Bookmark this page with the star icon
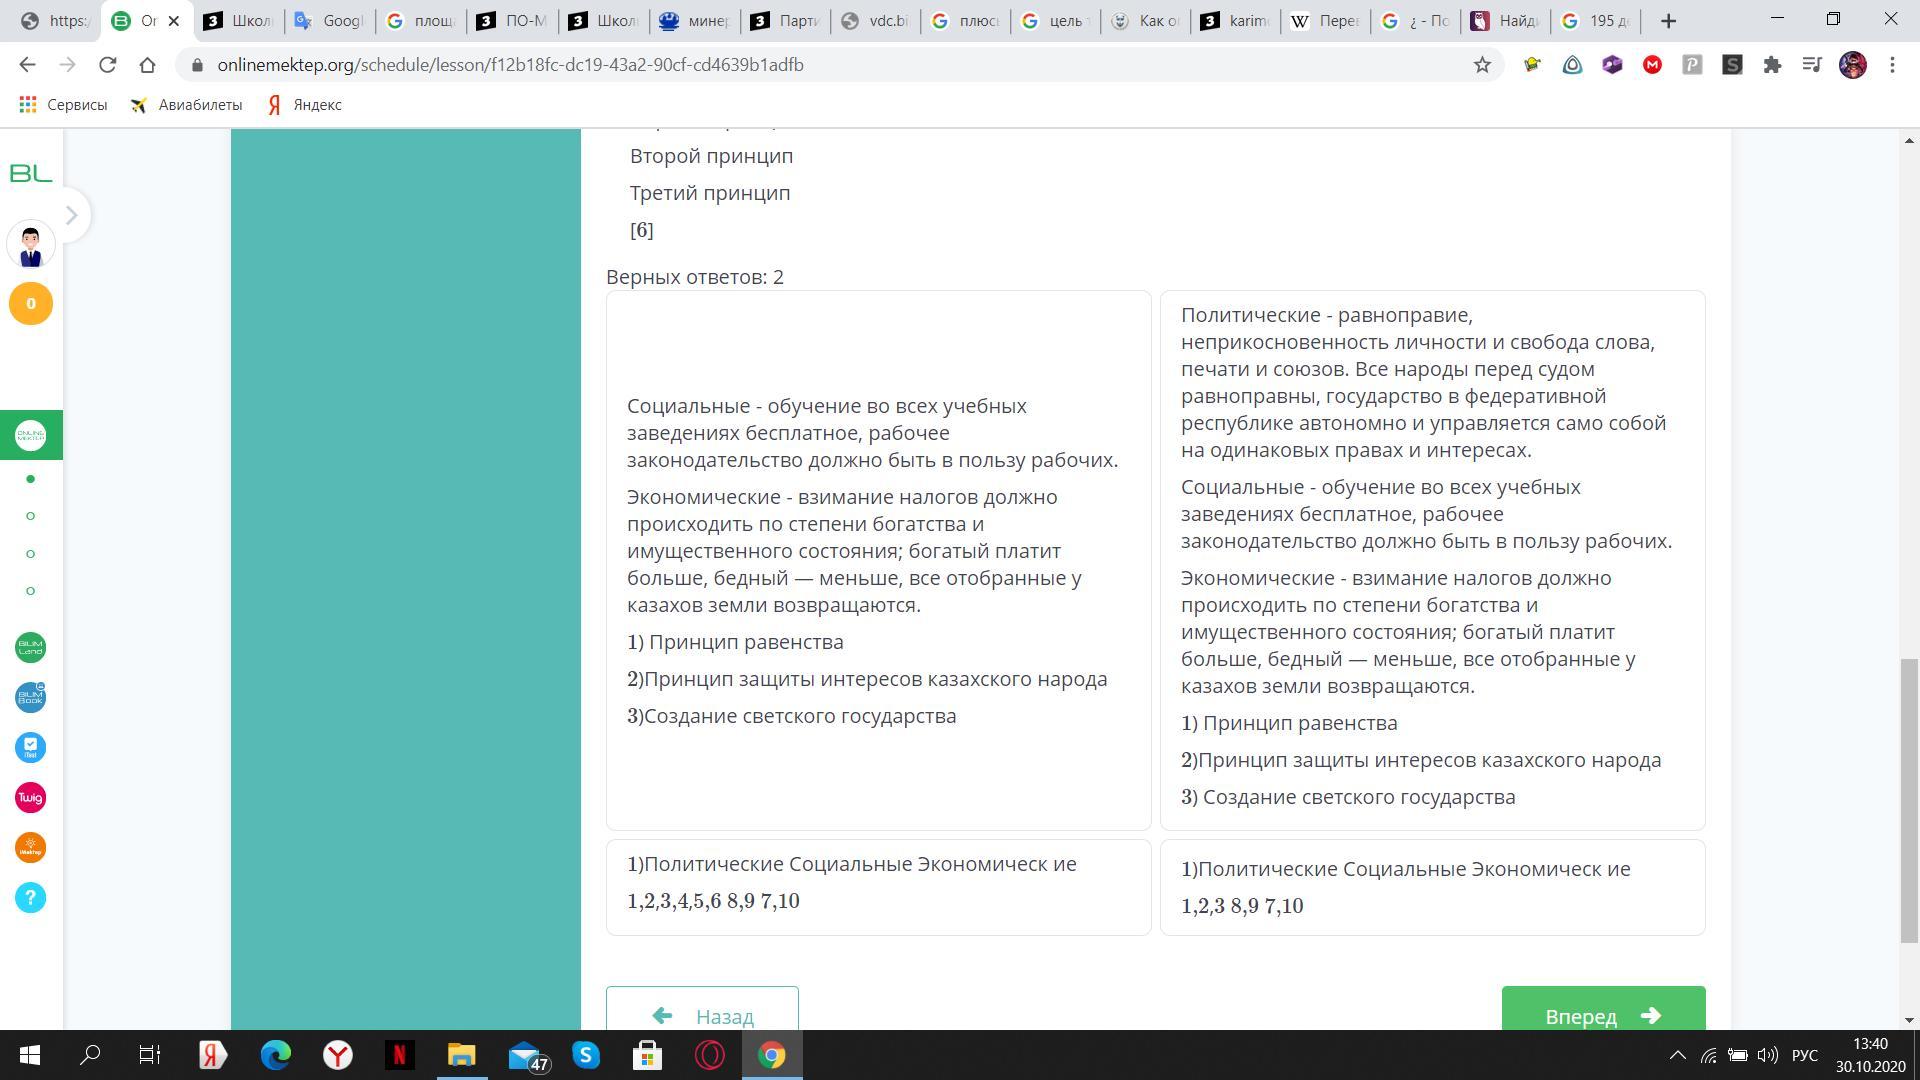The height and width of the screenshot is (1080, 1920). 1482,65
